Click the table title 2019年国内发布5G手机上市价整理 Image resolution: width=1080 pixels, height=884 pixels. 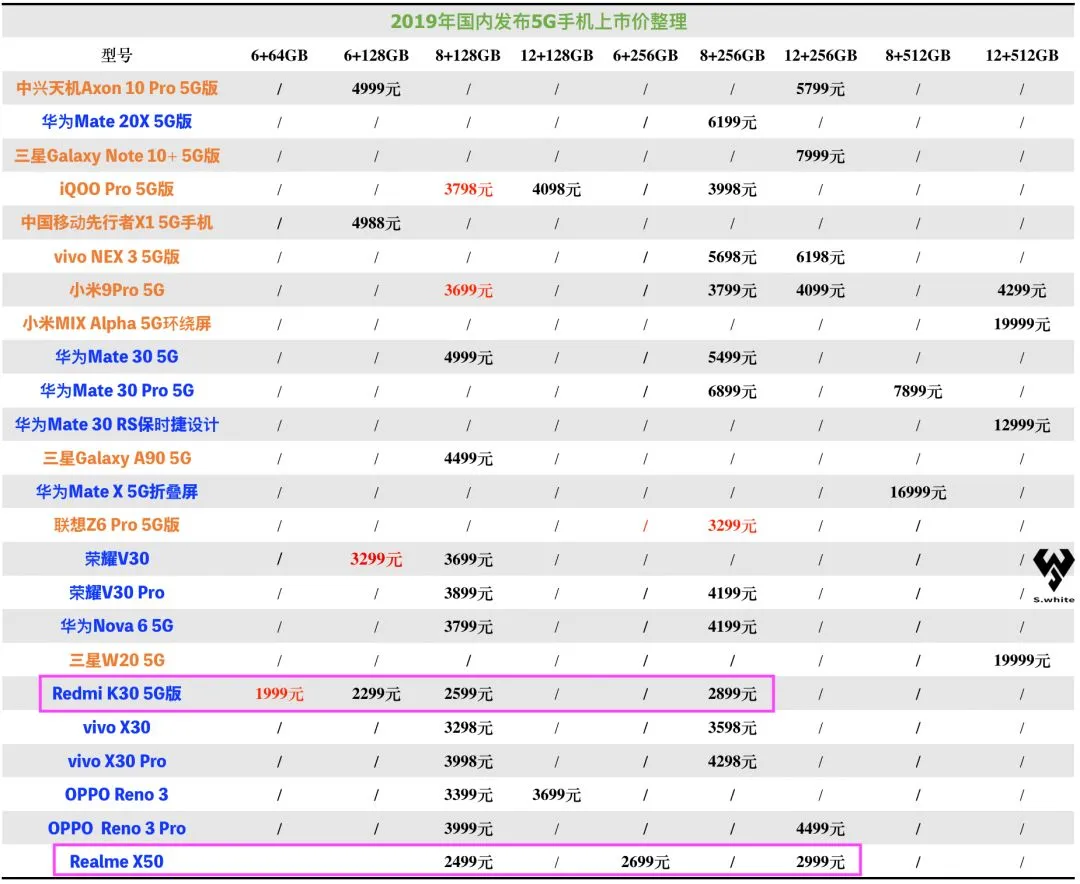click(x=539, y=21)
